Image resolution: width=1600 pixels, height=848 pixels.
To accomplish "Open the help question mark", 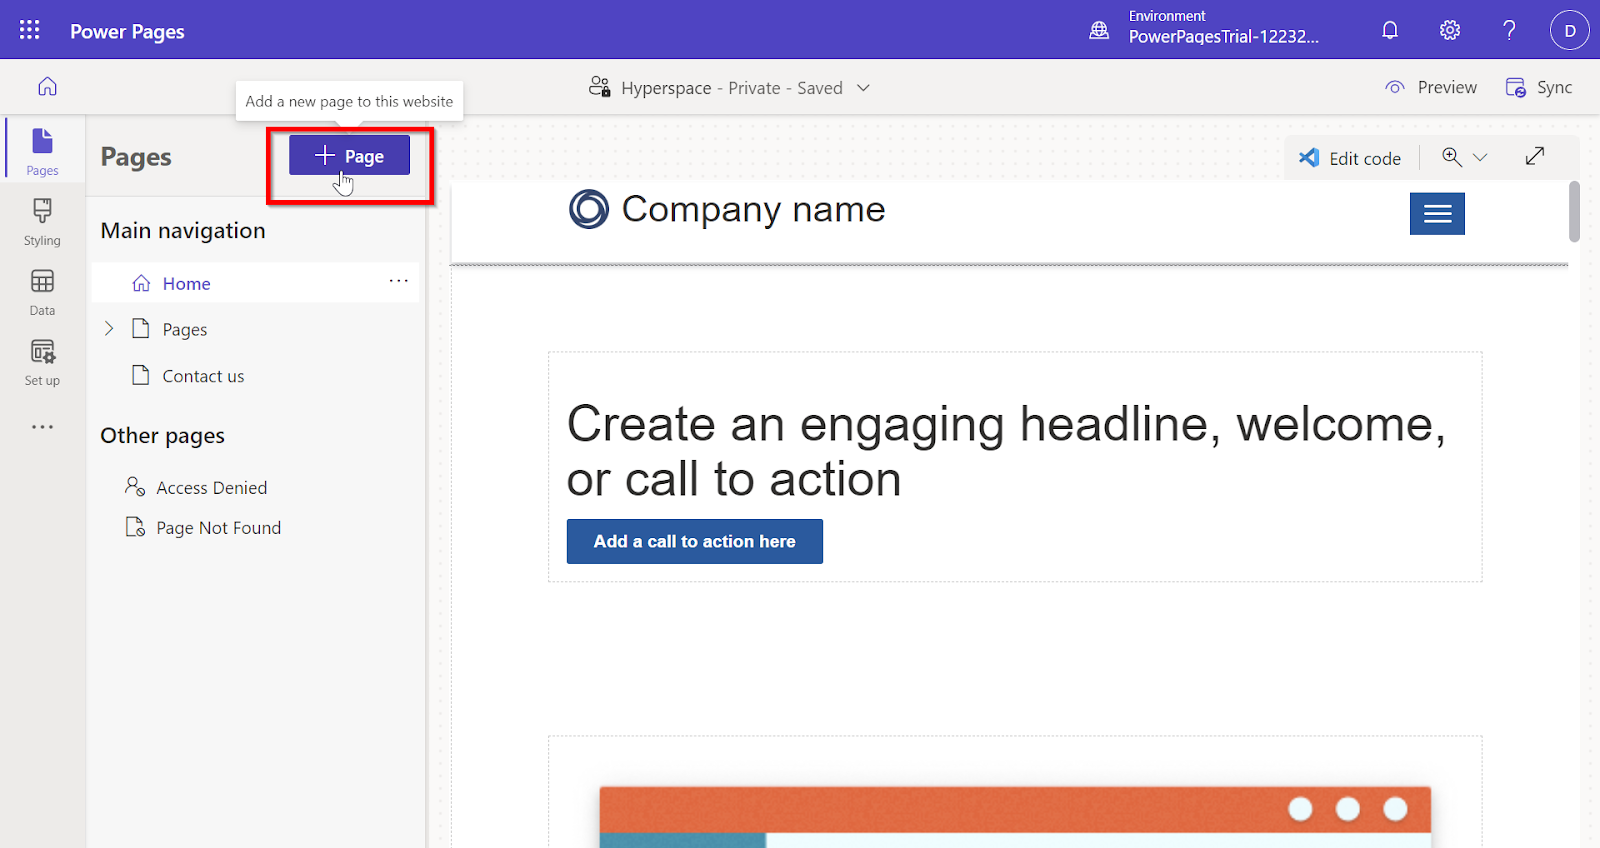I will click(x=1509, y=30).
